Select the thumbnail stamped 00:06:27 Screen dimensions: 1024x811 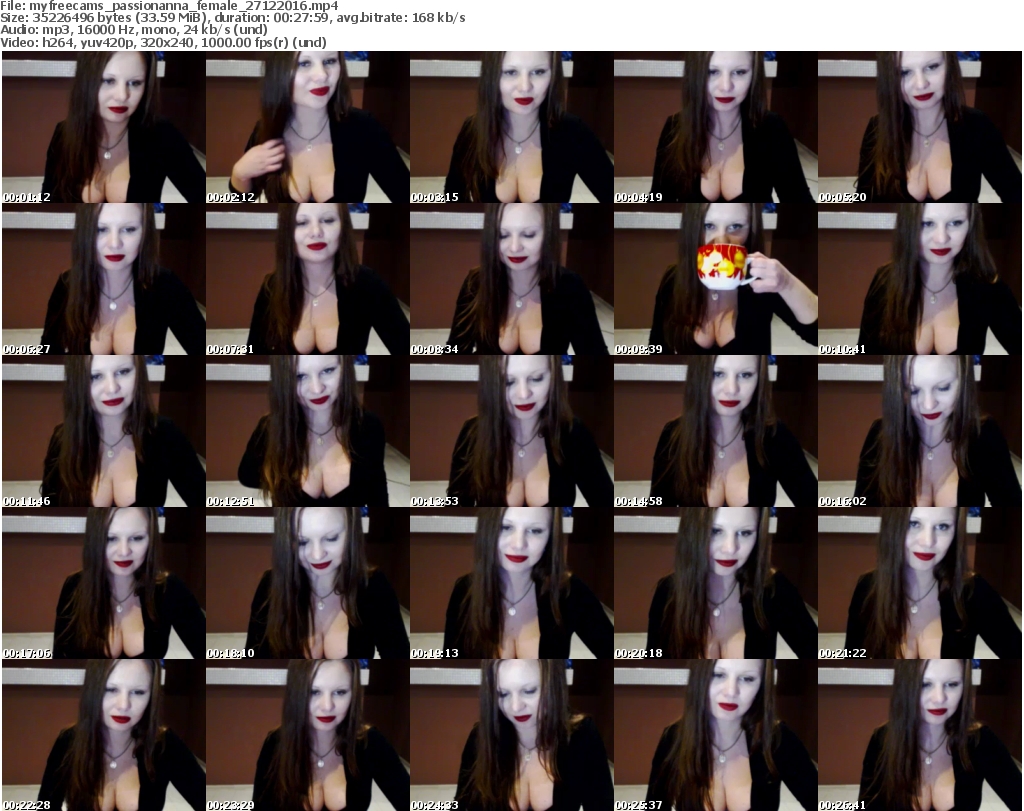103,279
